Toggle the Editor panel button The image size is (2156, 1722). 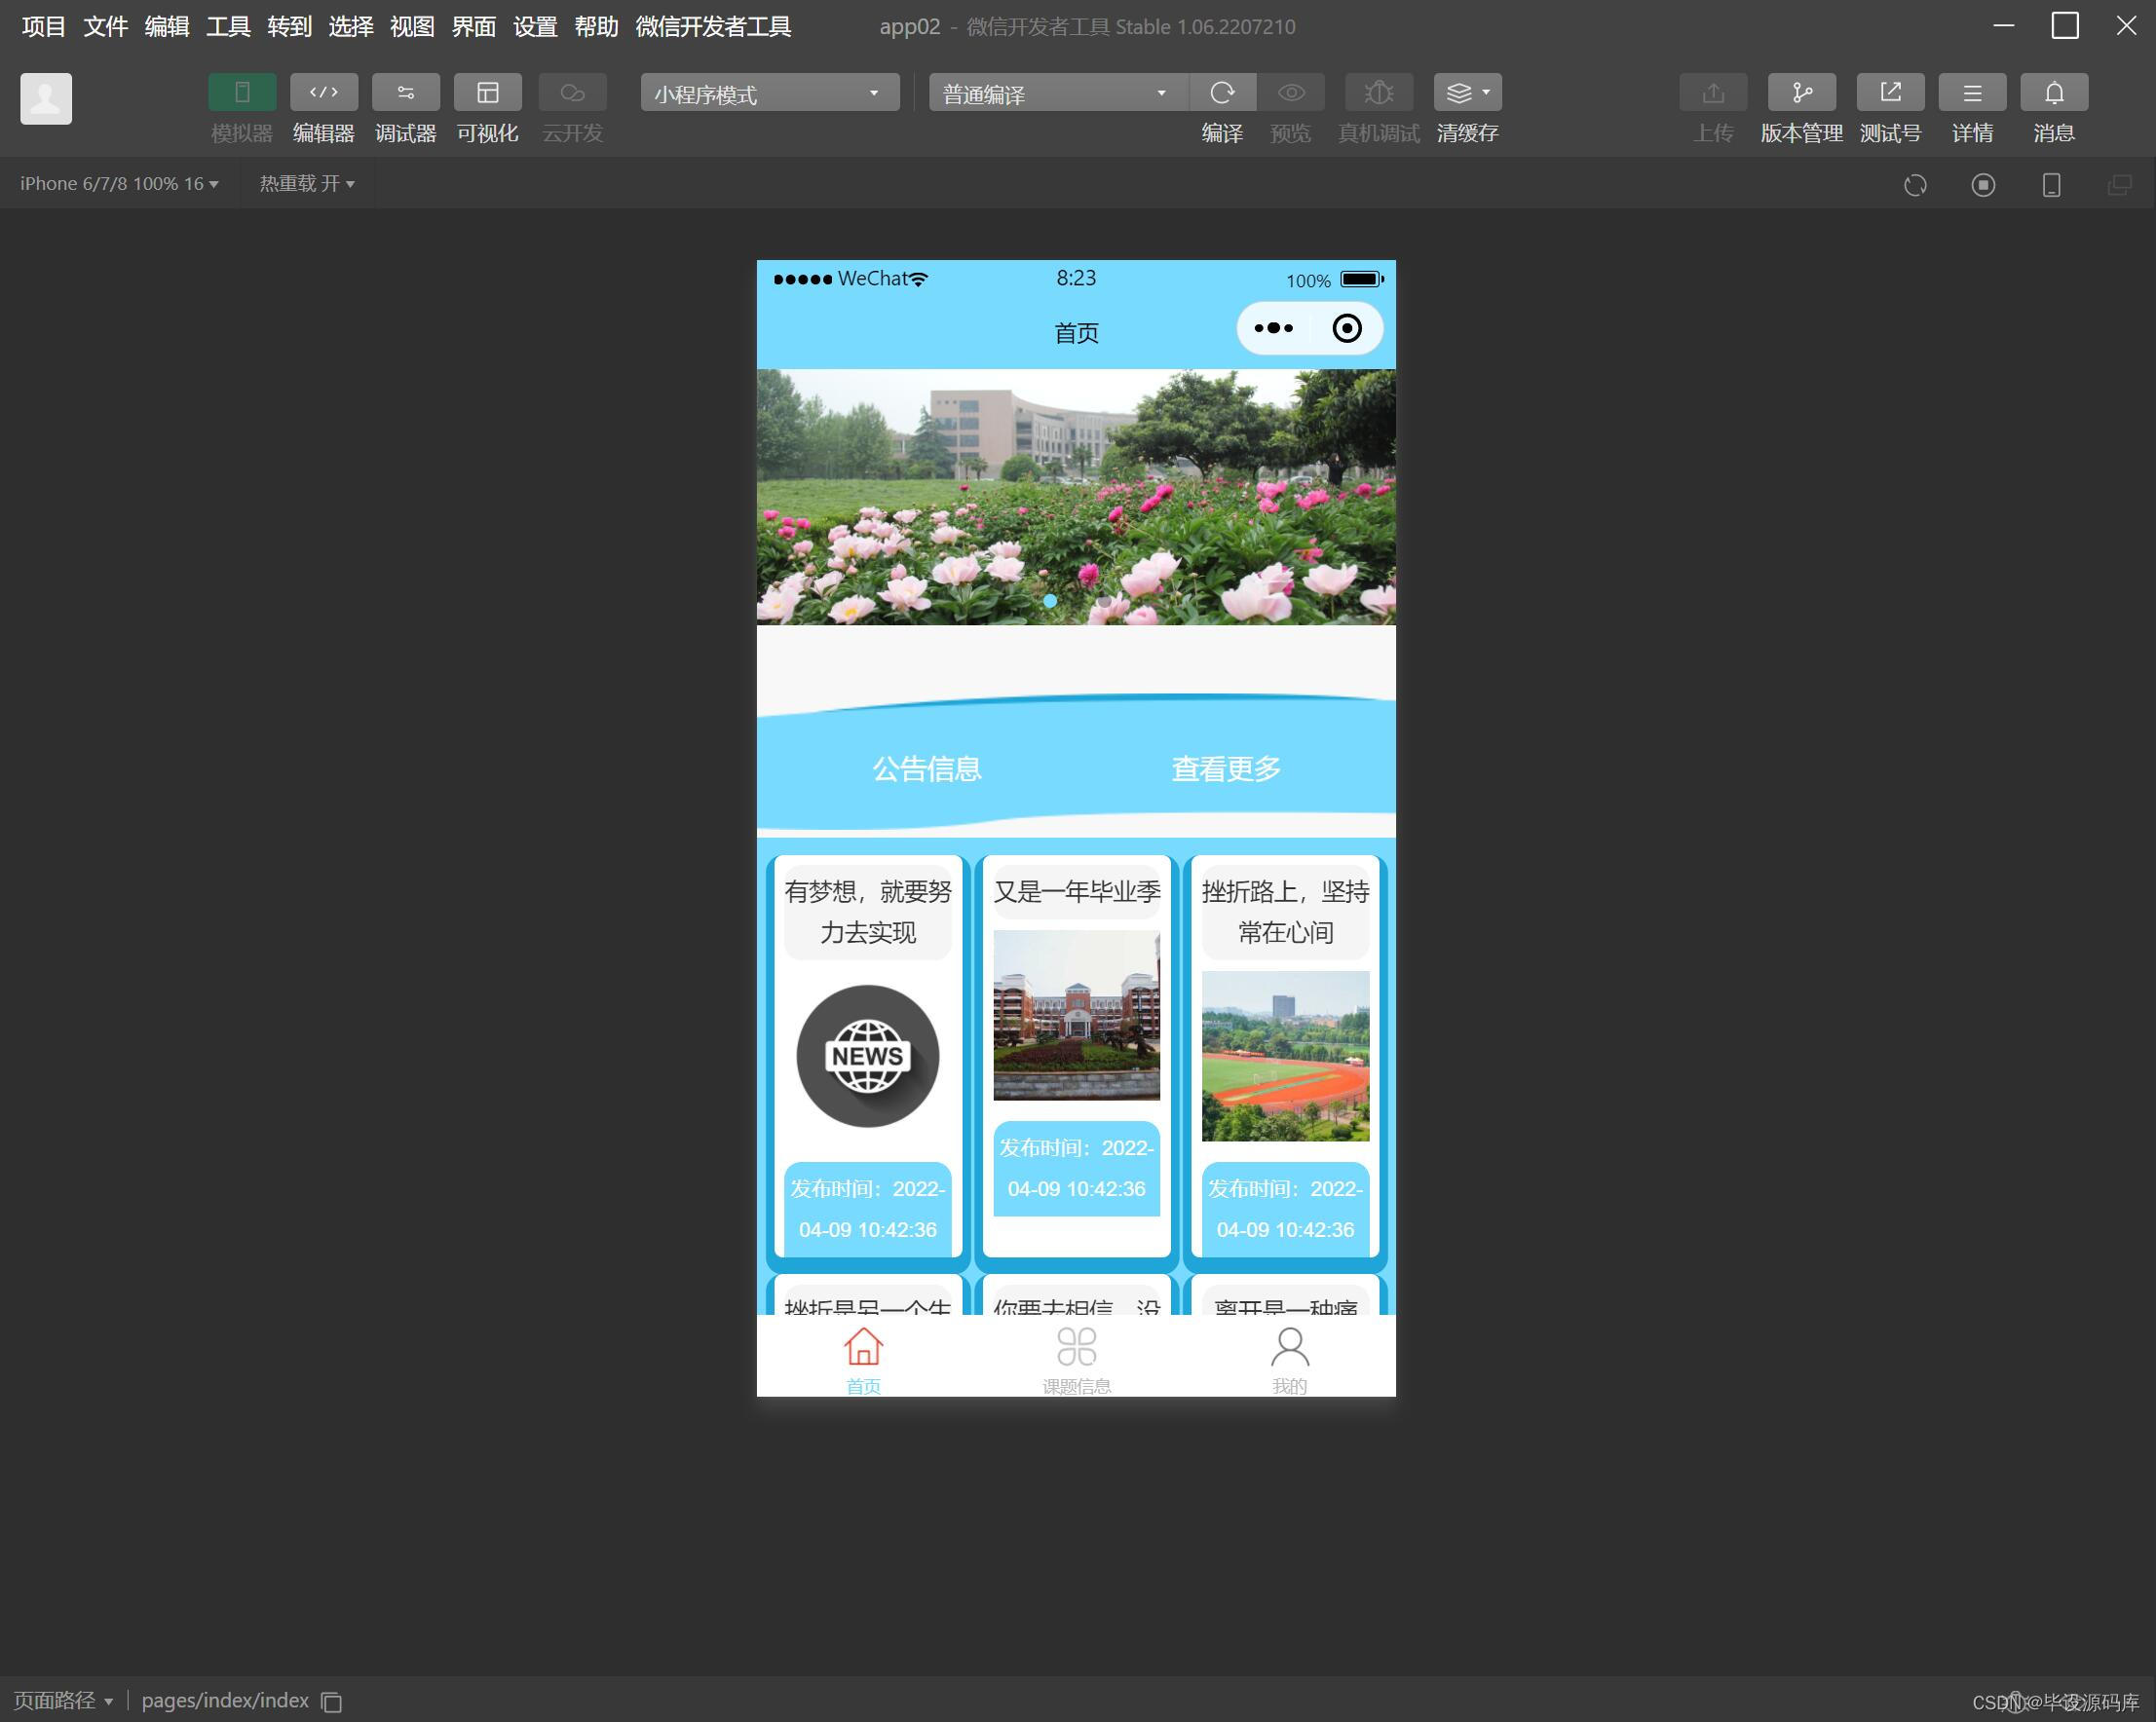click(x=324, y=93)
